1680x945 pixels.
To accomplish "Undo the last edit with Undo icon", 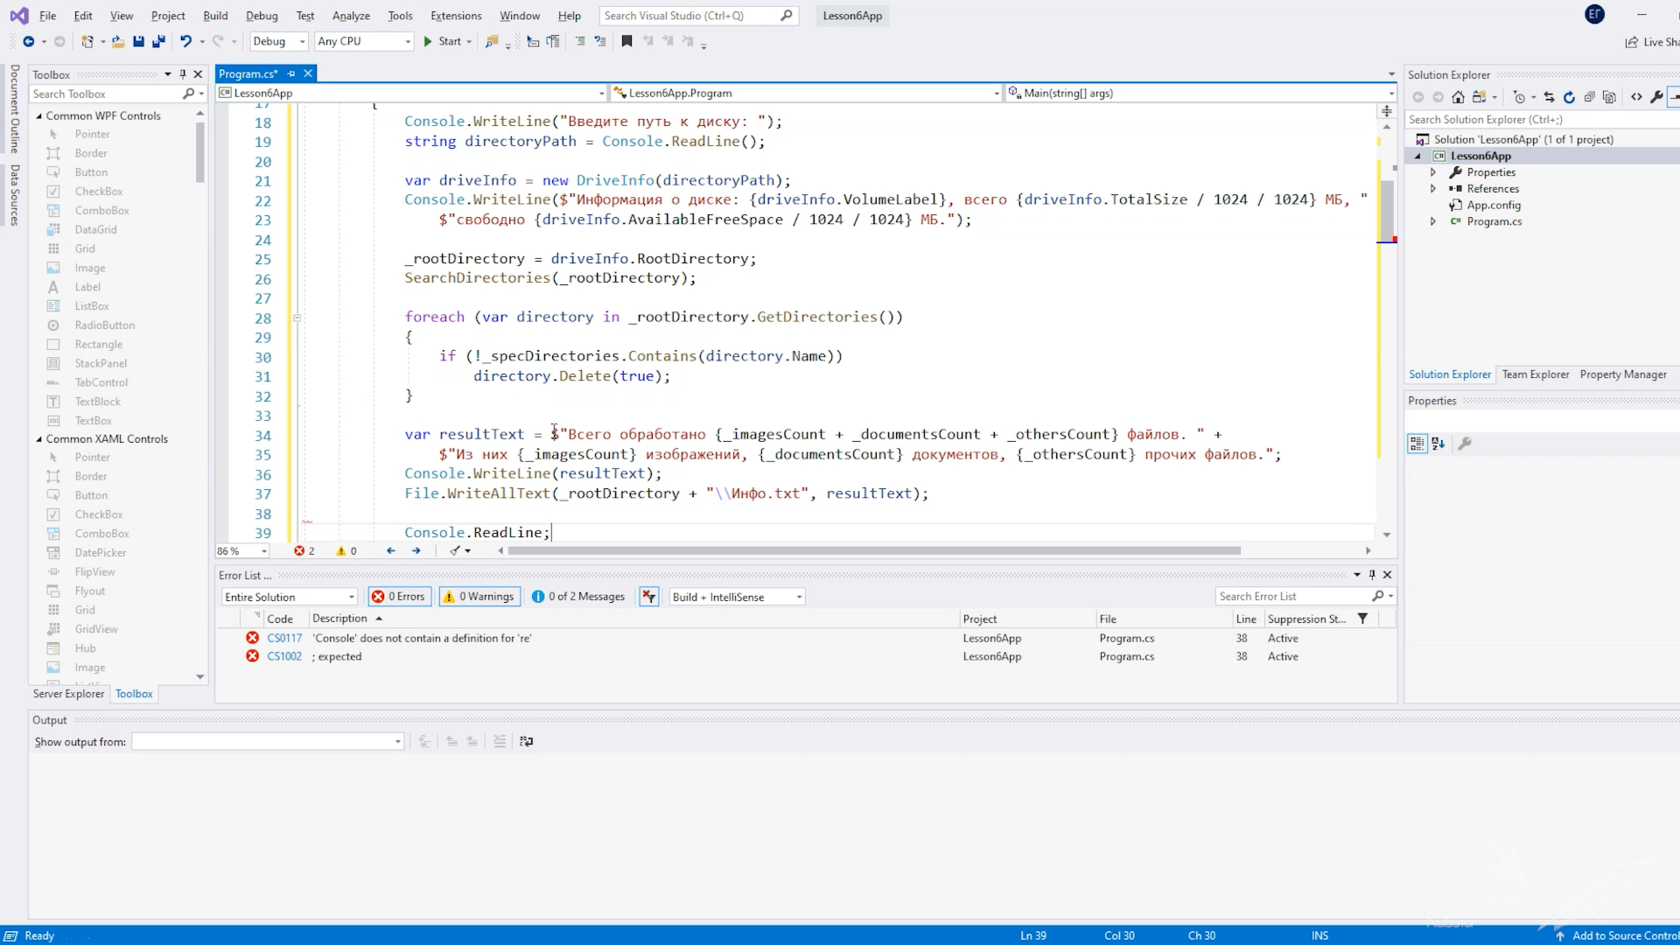I will pos(185,41).
